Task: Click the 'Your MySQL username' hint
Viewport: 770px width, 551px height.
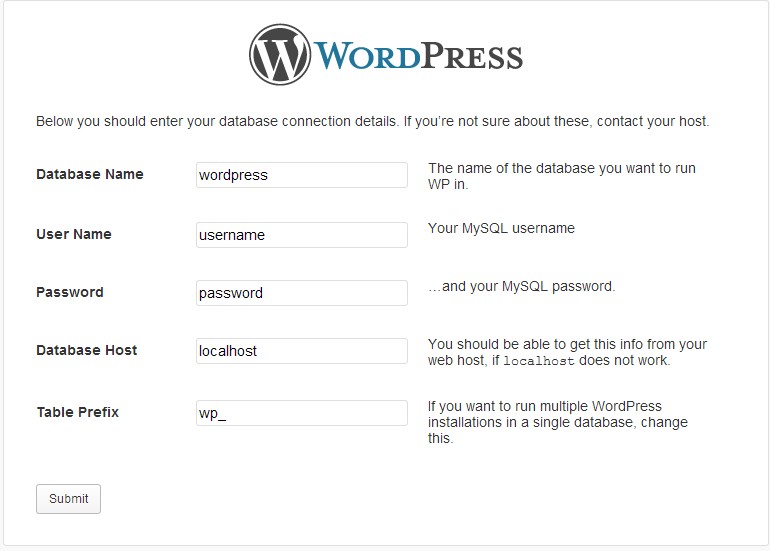Action: (501, 228)
